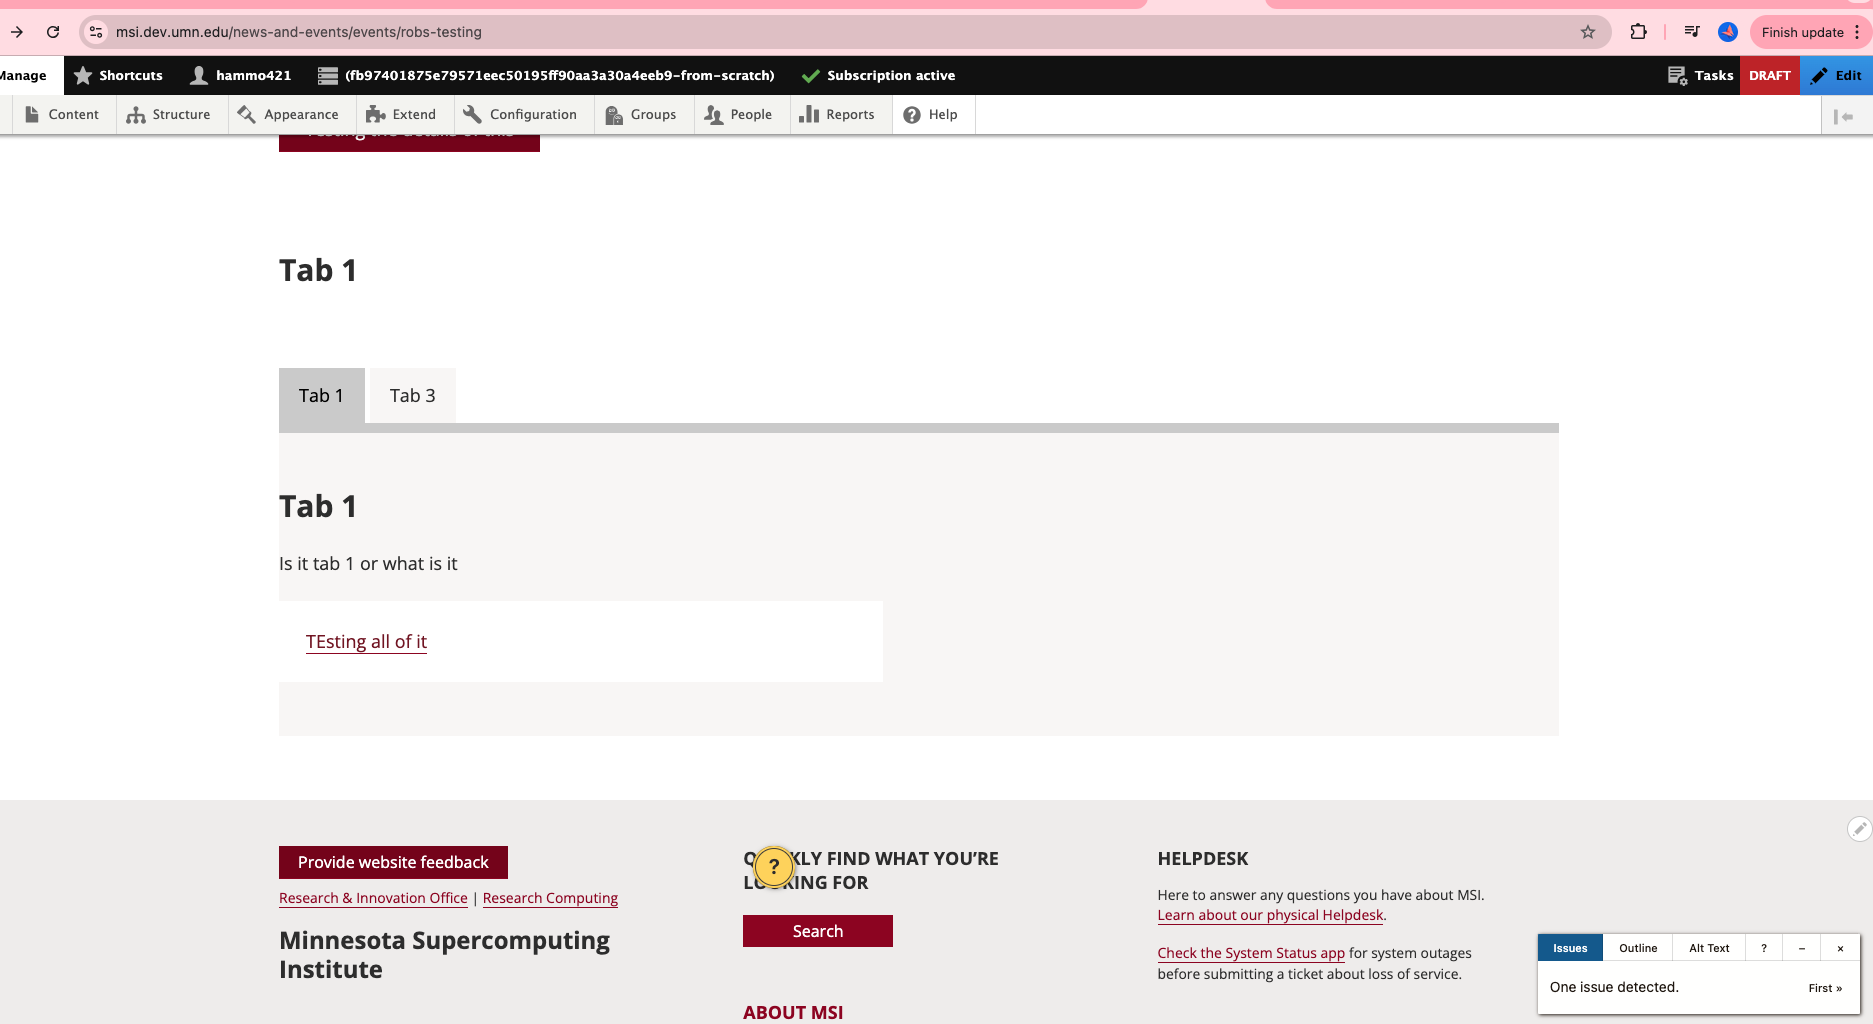
Task: Open the Configuration admin menu
Action: 520,115
